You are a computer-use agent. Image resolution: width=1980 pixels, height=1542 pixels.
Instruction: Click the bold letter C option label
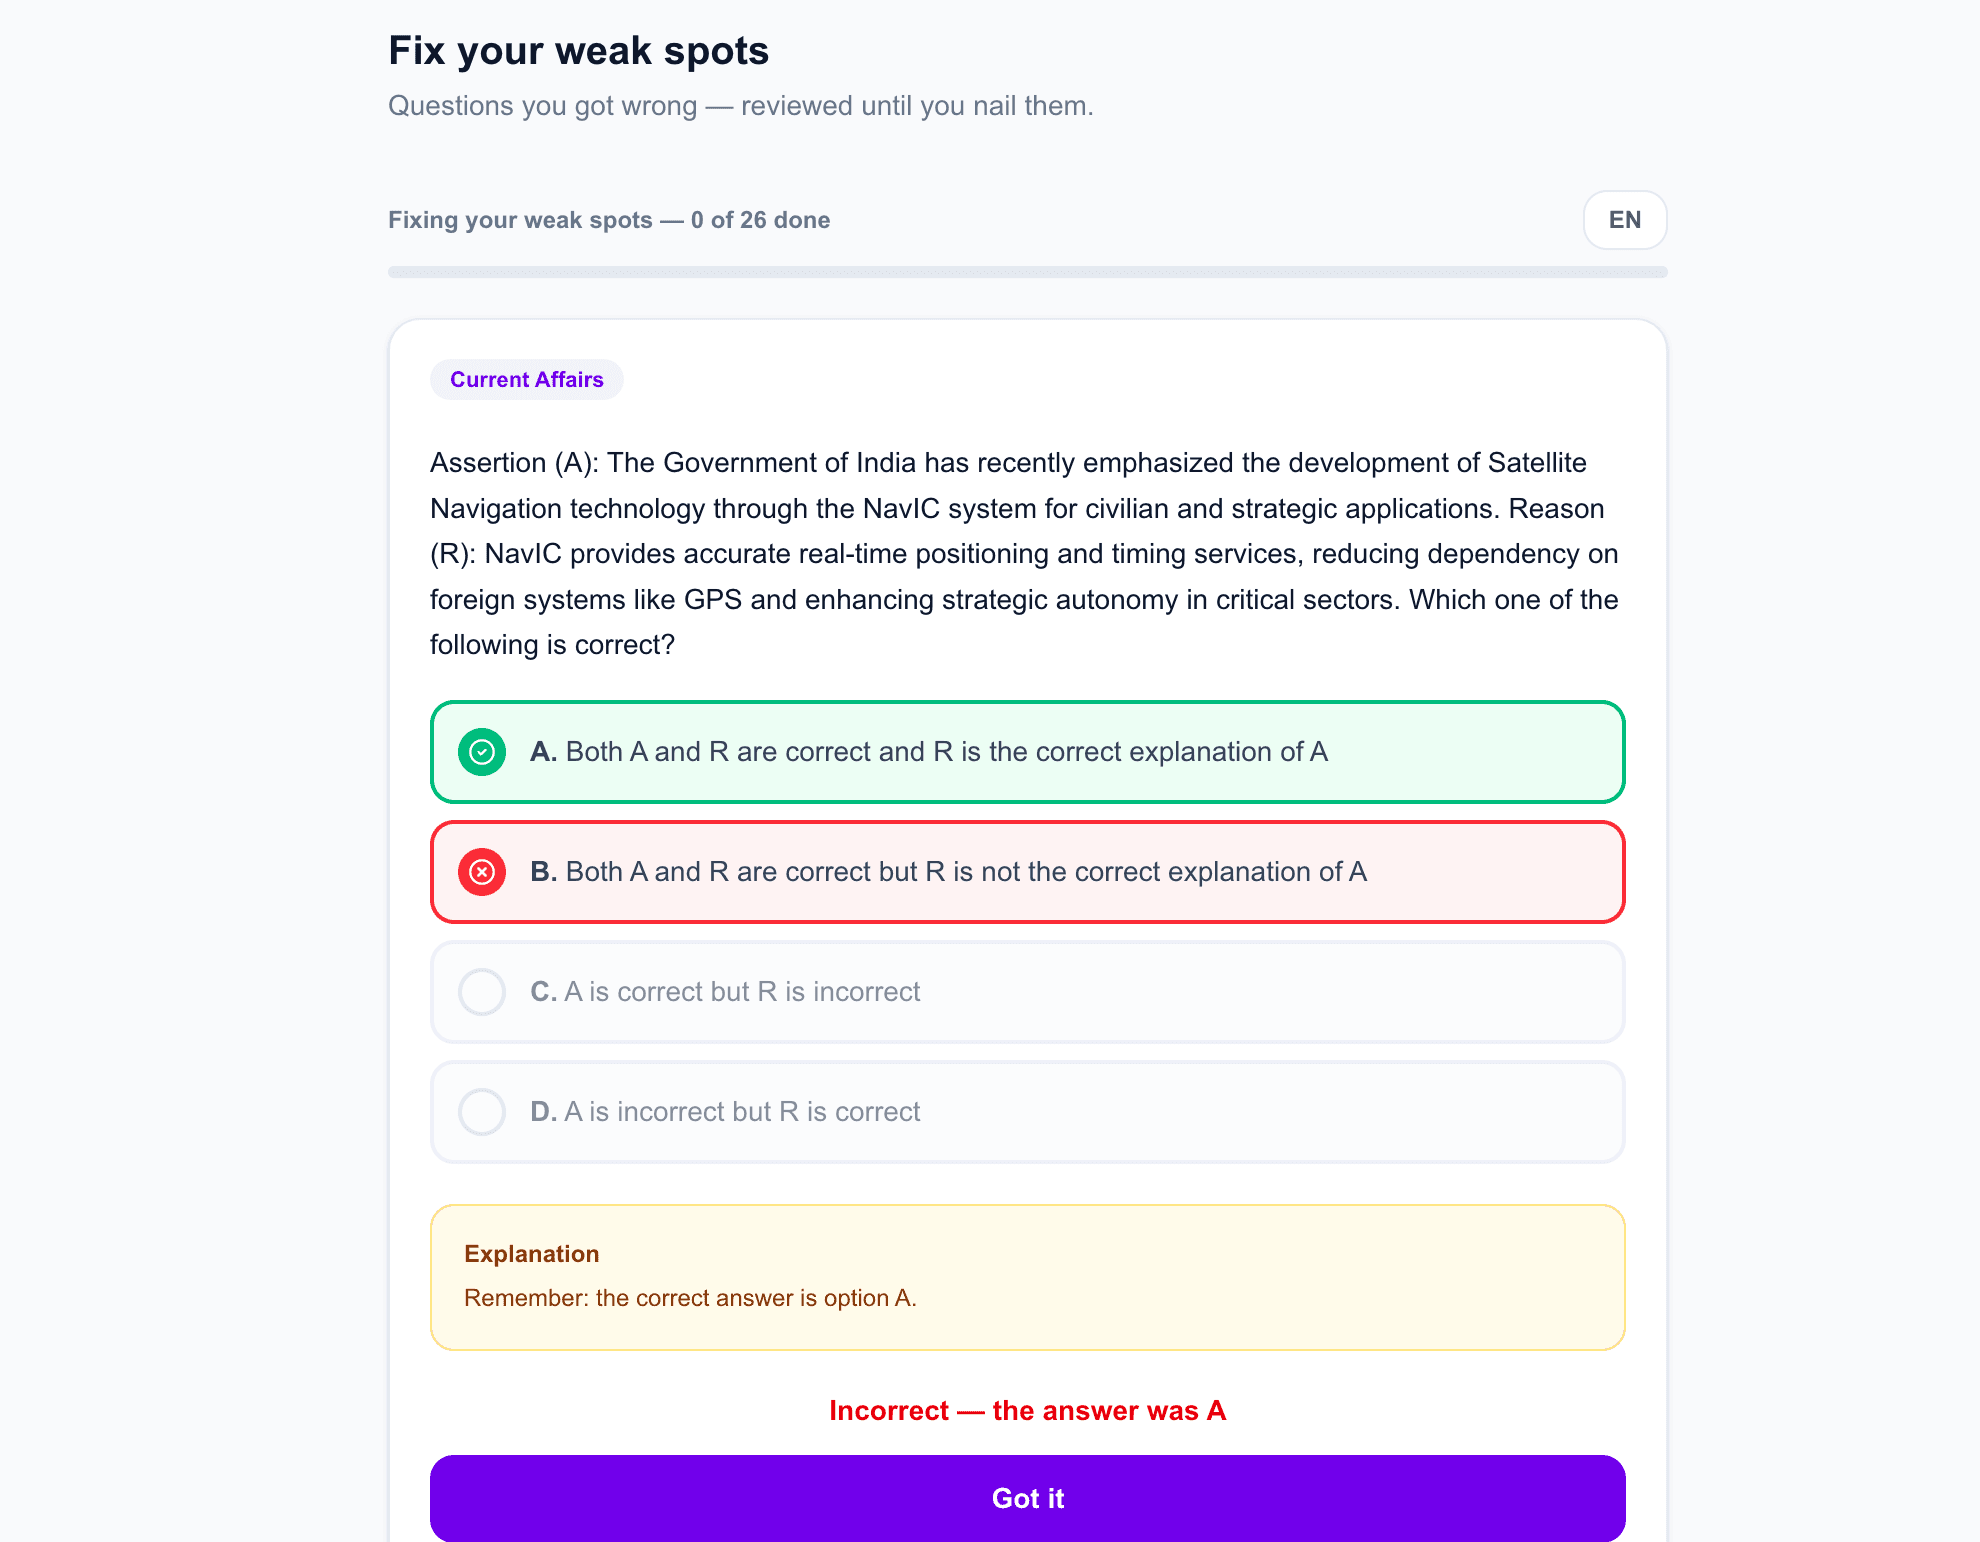click(x=543, y=992)
